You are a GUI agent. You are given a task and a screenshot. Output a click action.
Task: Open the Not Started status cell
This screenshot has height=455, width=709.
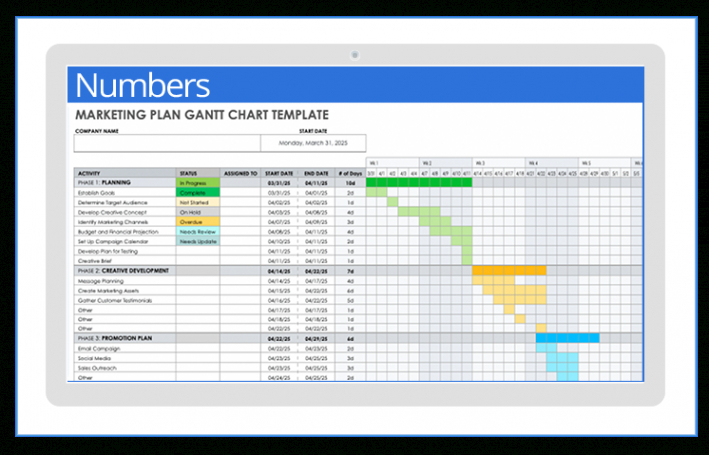pos(199,202)
